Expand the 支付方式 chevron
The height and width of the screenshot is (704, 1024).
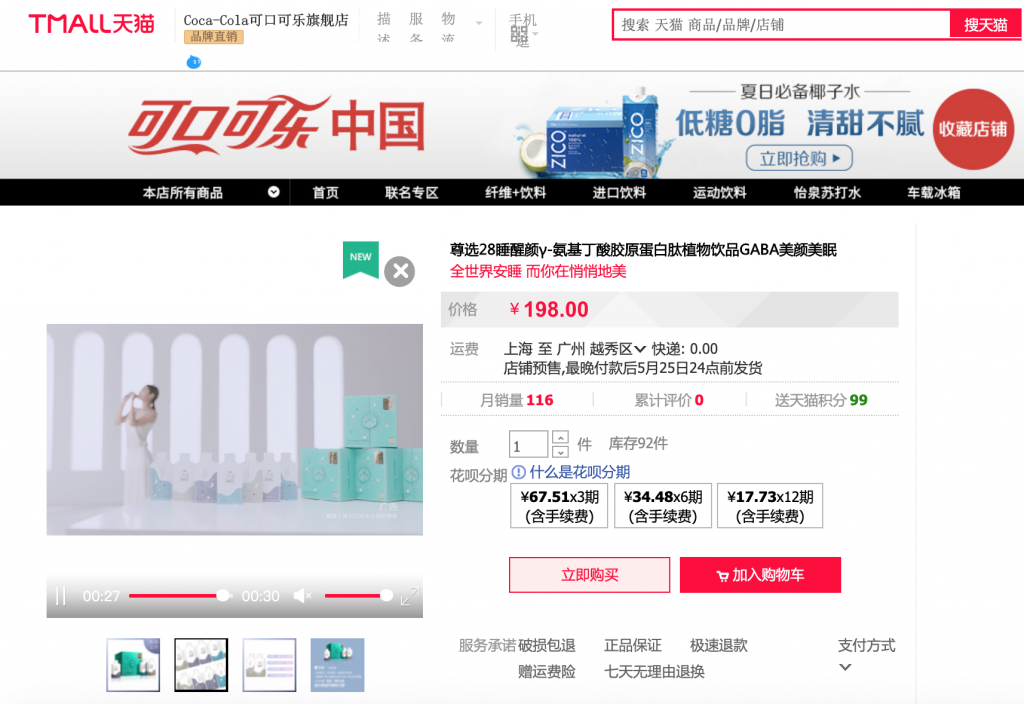pos(845,667)
